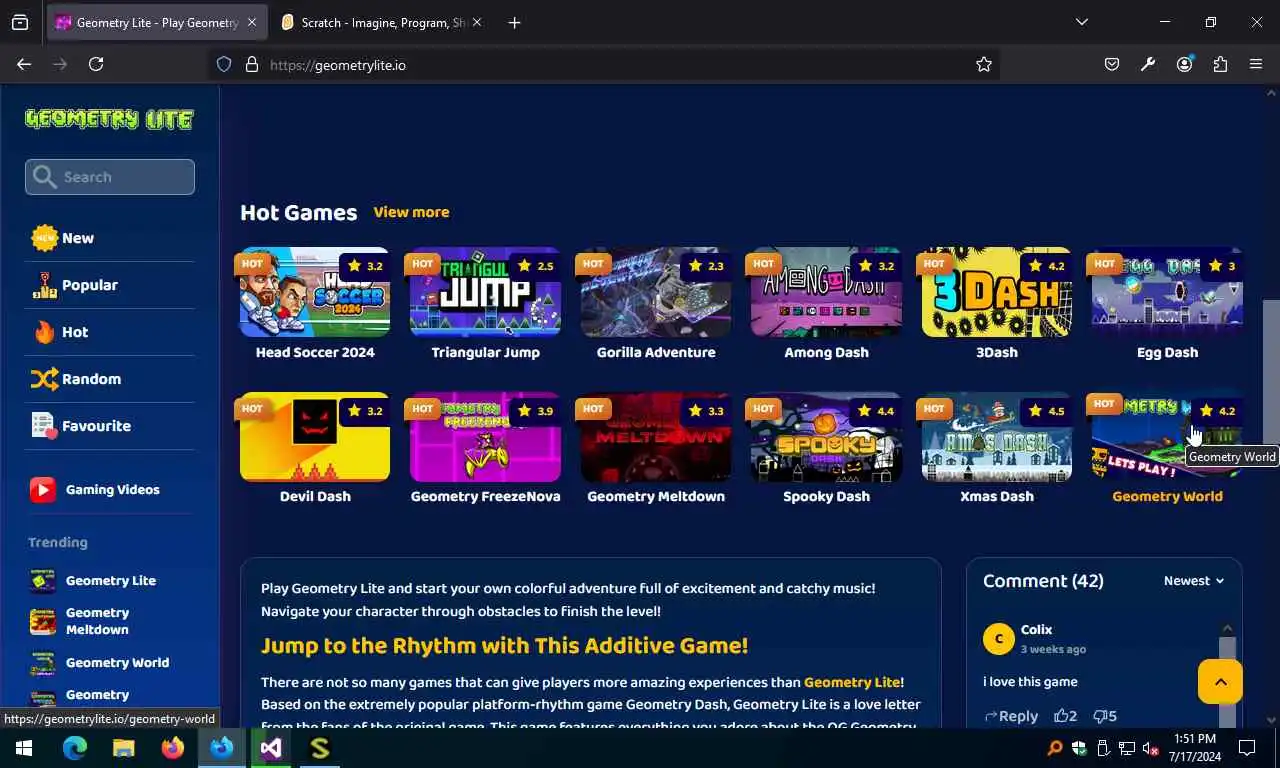The width and height of the screenshot is (1280, 768).
Task: Go back to previous page
Action: (x=24, y=64)
